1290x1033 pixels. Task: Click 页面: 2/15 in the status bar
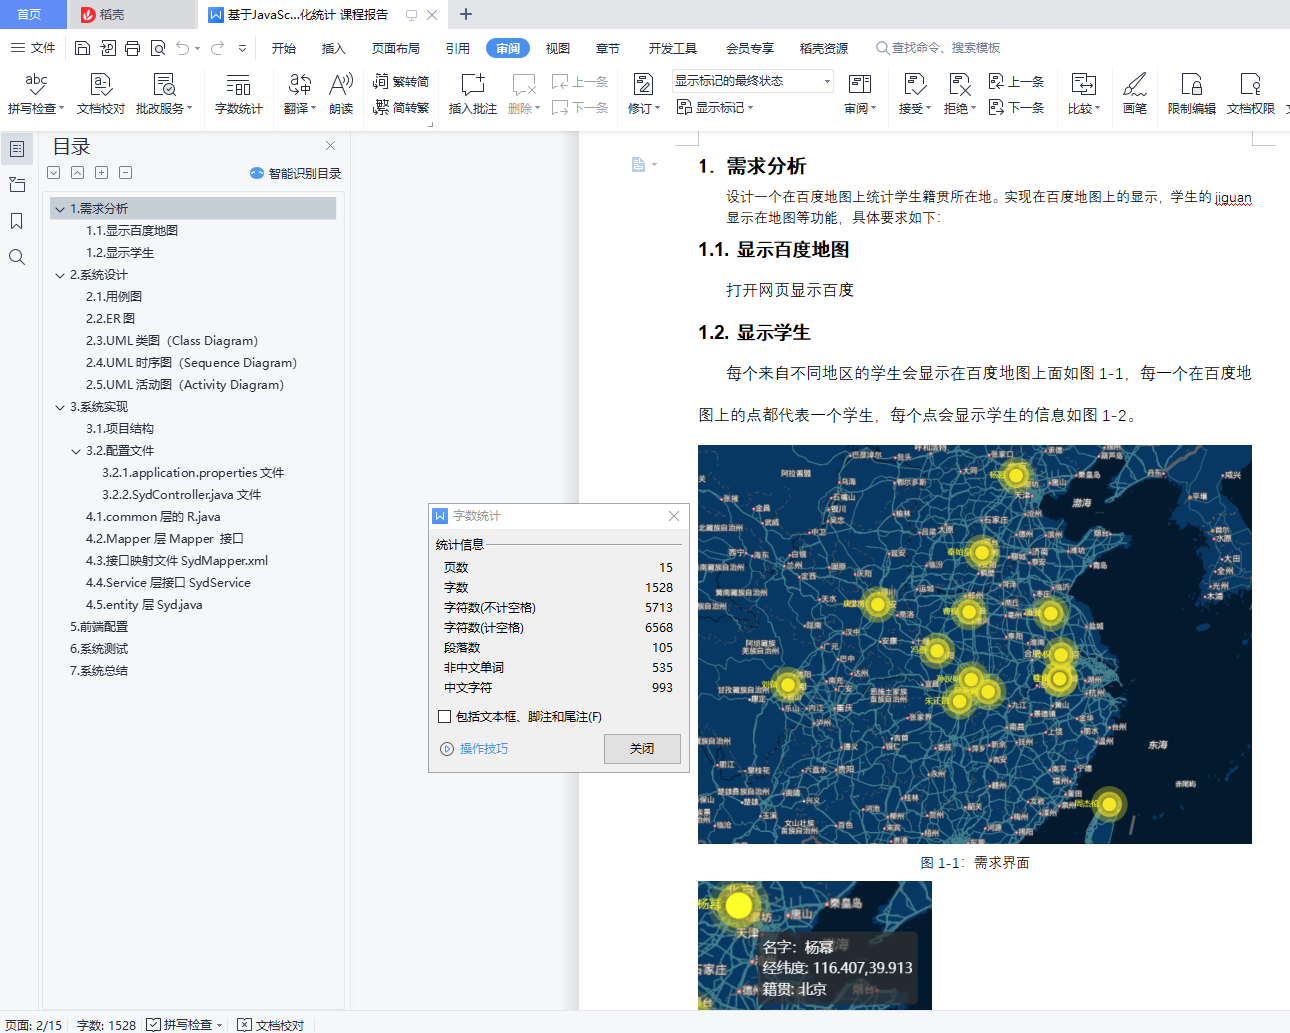[x=34, y=1025]
